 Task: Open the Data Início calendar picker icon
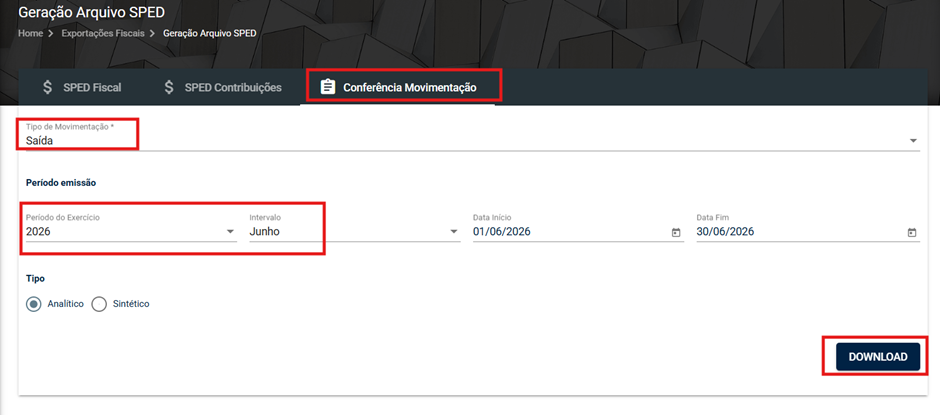click(676, 233)
